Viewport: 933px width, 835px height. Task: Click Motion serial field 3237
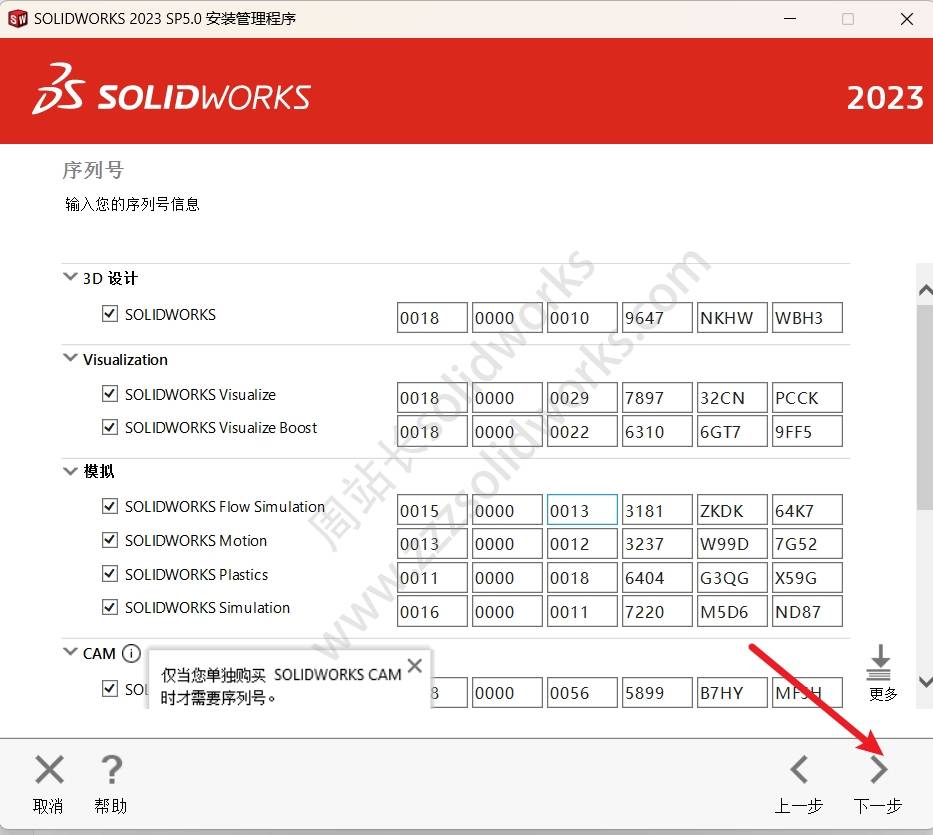point(657,543)
